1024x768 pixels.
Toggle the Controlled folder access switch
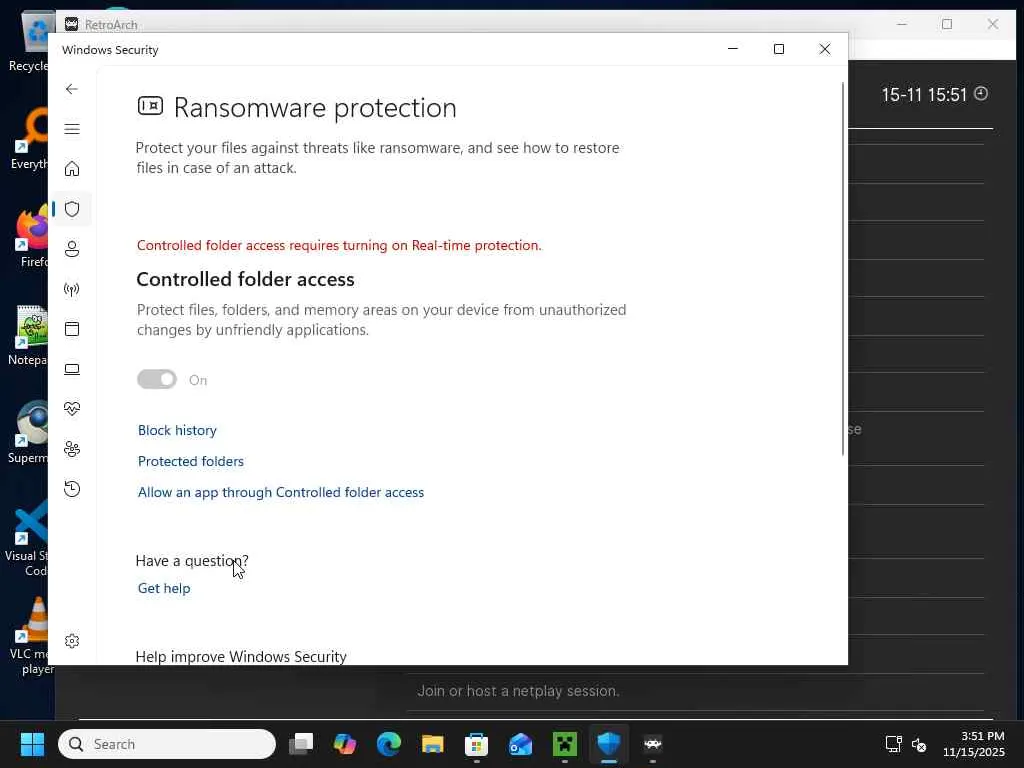point(157,379)
